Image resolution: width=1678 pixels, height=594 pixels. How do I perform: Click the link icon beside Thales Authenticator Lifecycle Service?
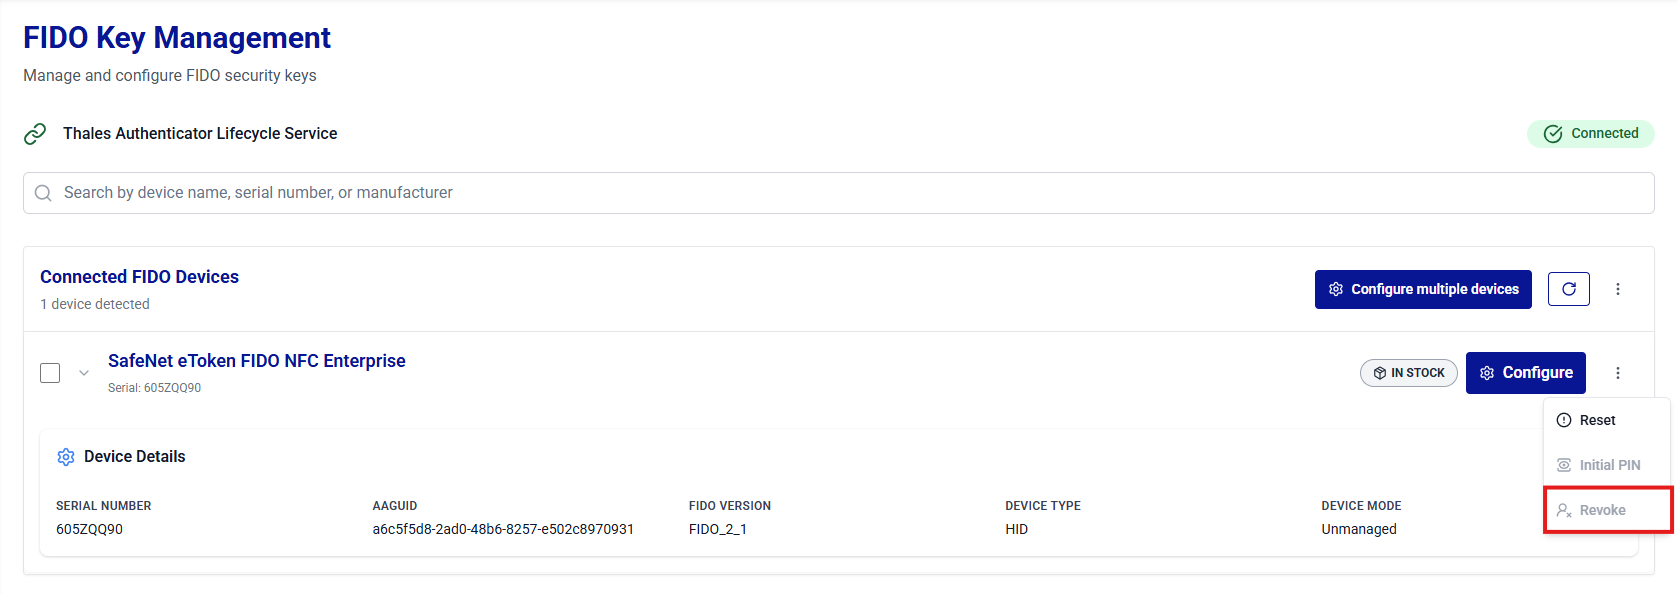click(35, 134)
